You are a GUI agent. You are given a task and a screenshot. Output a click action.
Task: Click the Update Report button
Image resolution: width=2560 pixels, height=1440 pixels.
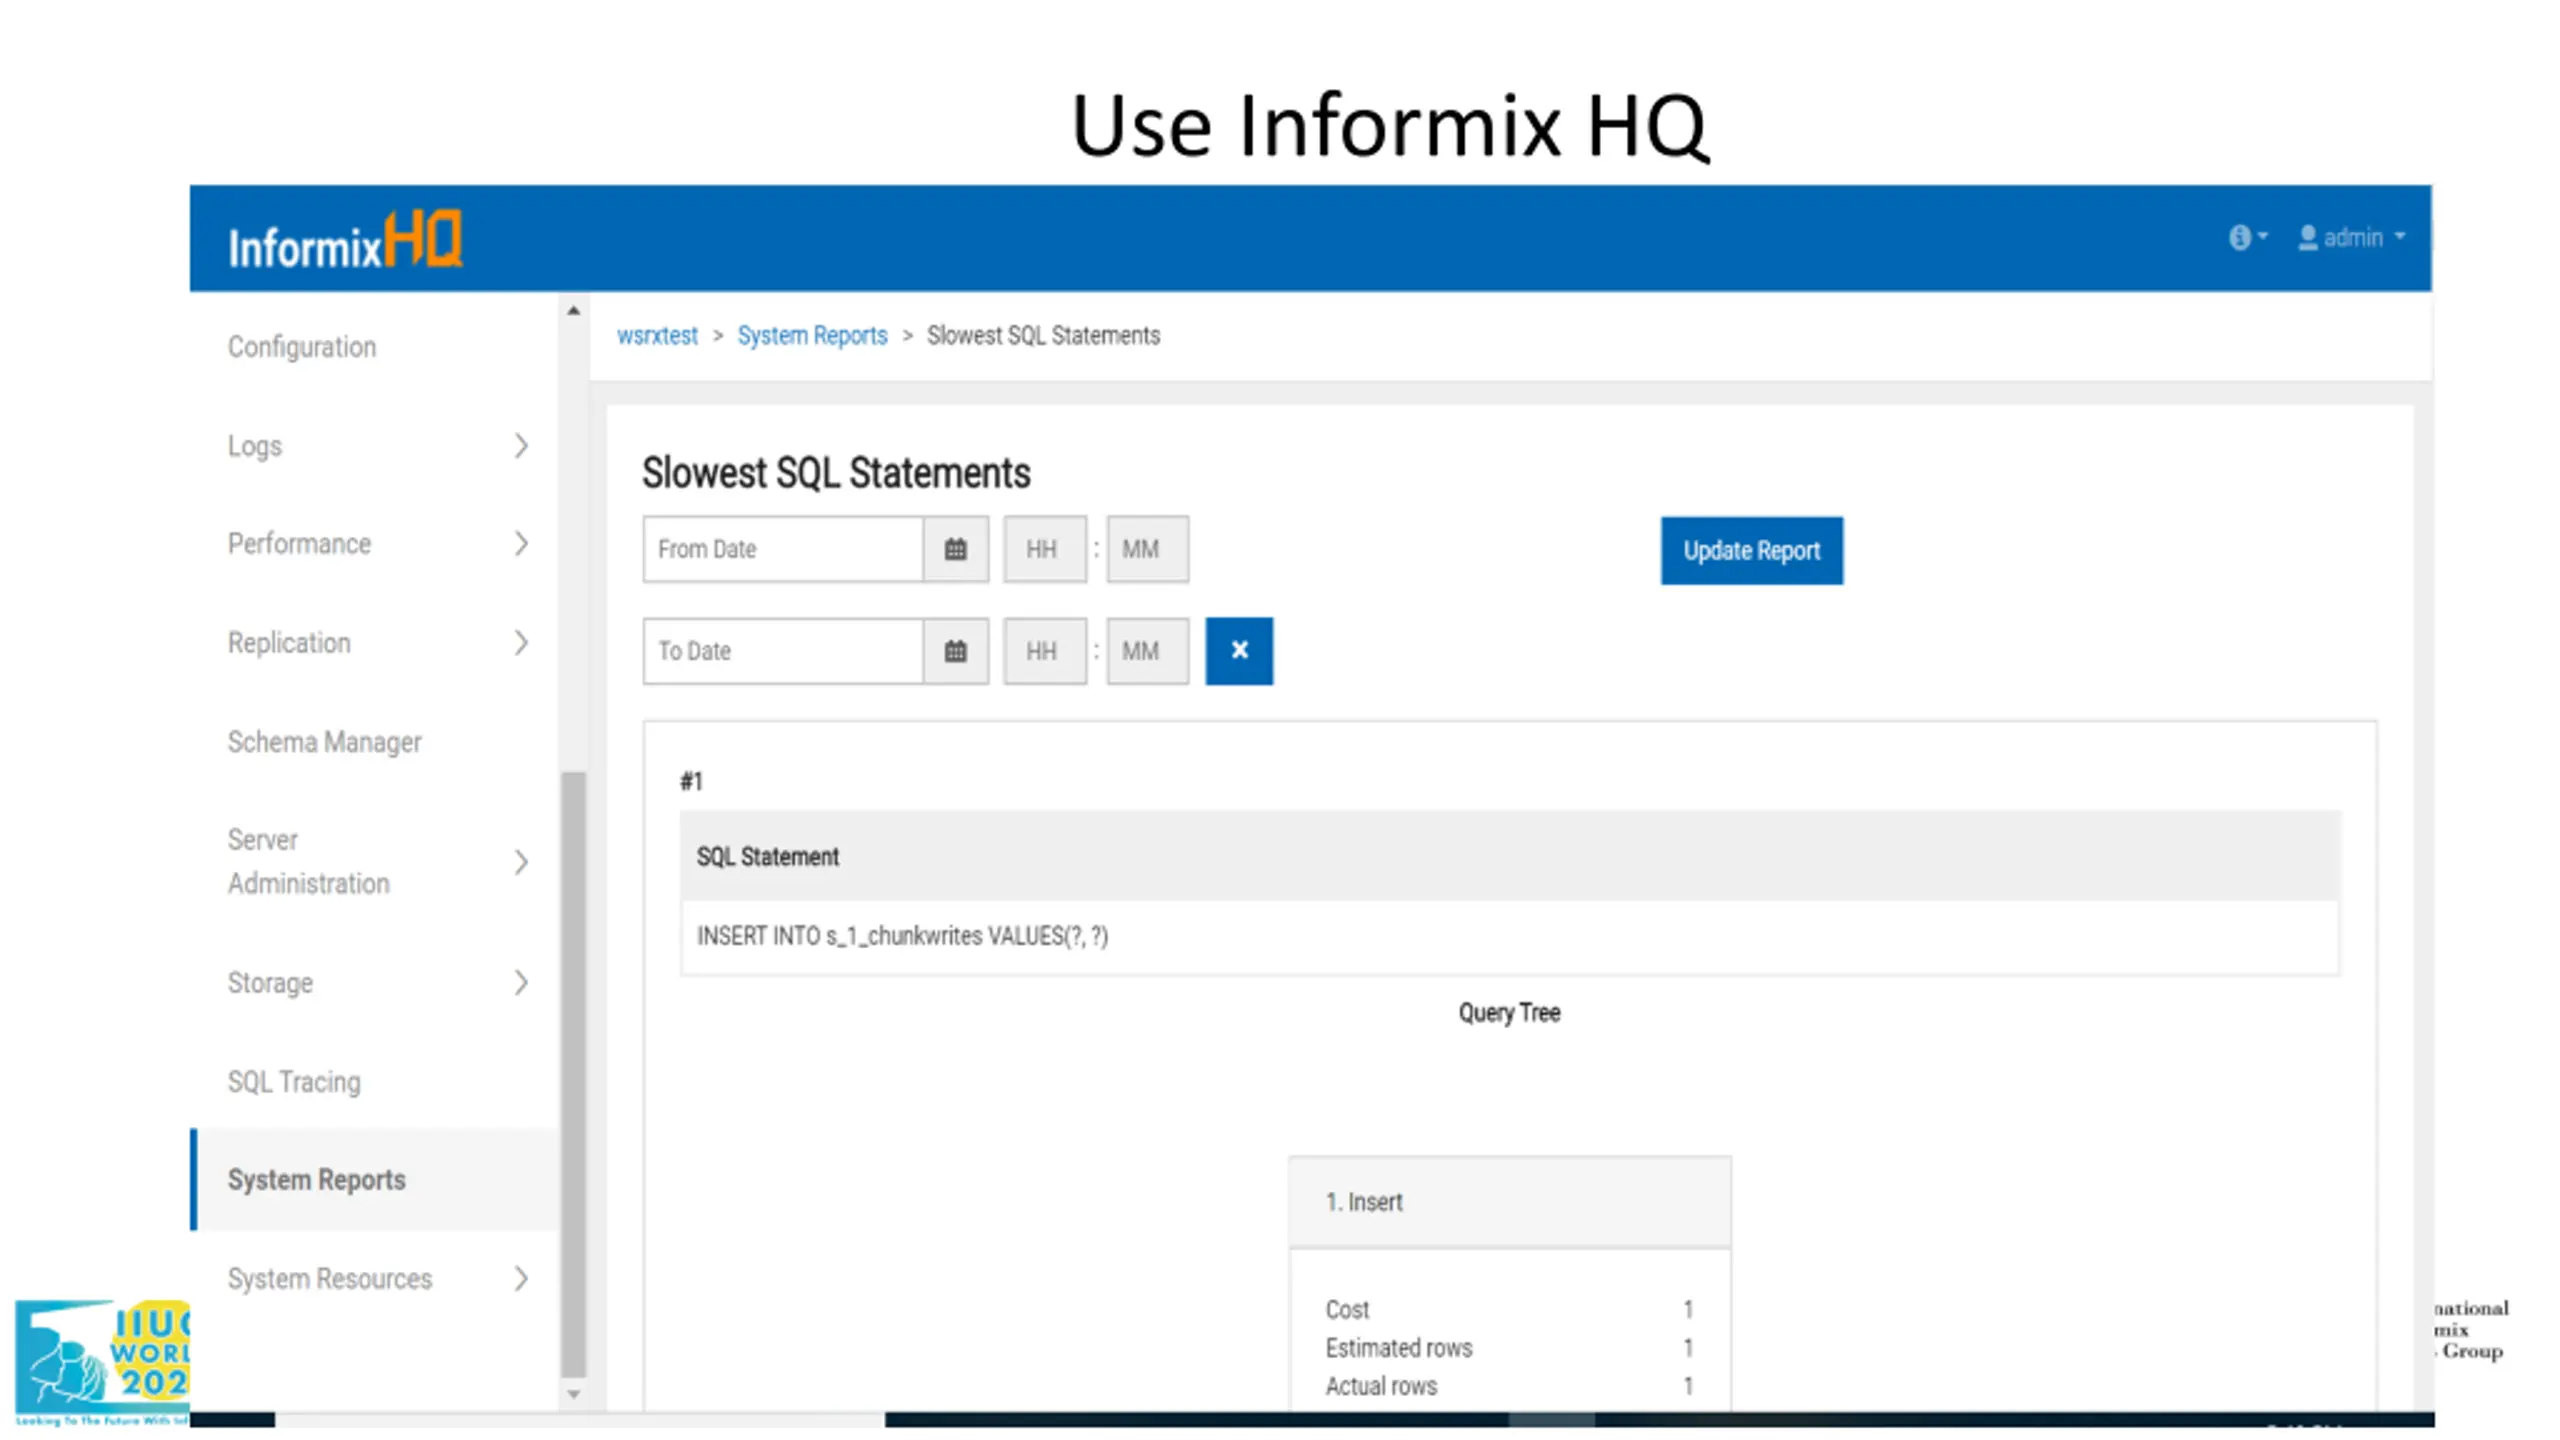click(1752, 551)
